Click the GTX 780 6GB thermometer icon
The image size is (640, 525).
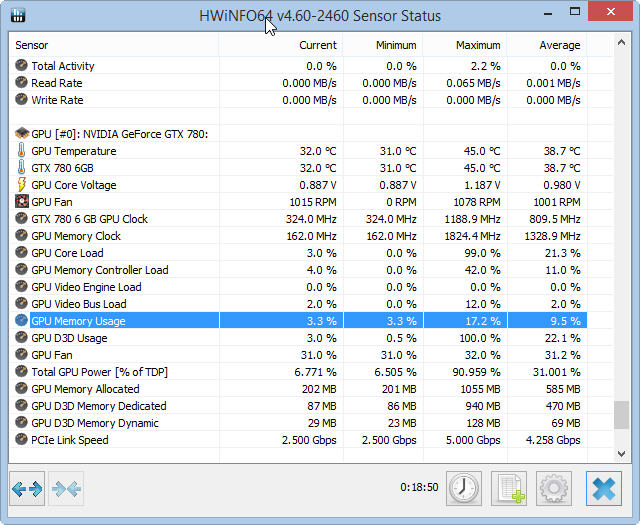point(21,168)
